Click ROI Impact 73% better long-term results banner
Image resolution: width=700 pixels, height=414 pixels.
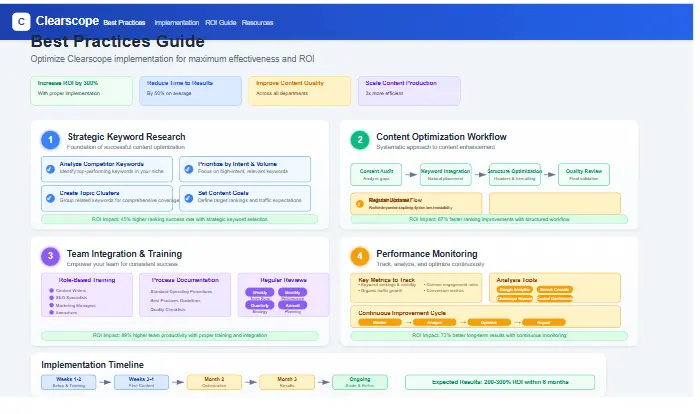click(489, 335)
